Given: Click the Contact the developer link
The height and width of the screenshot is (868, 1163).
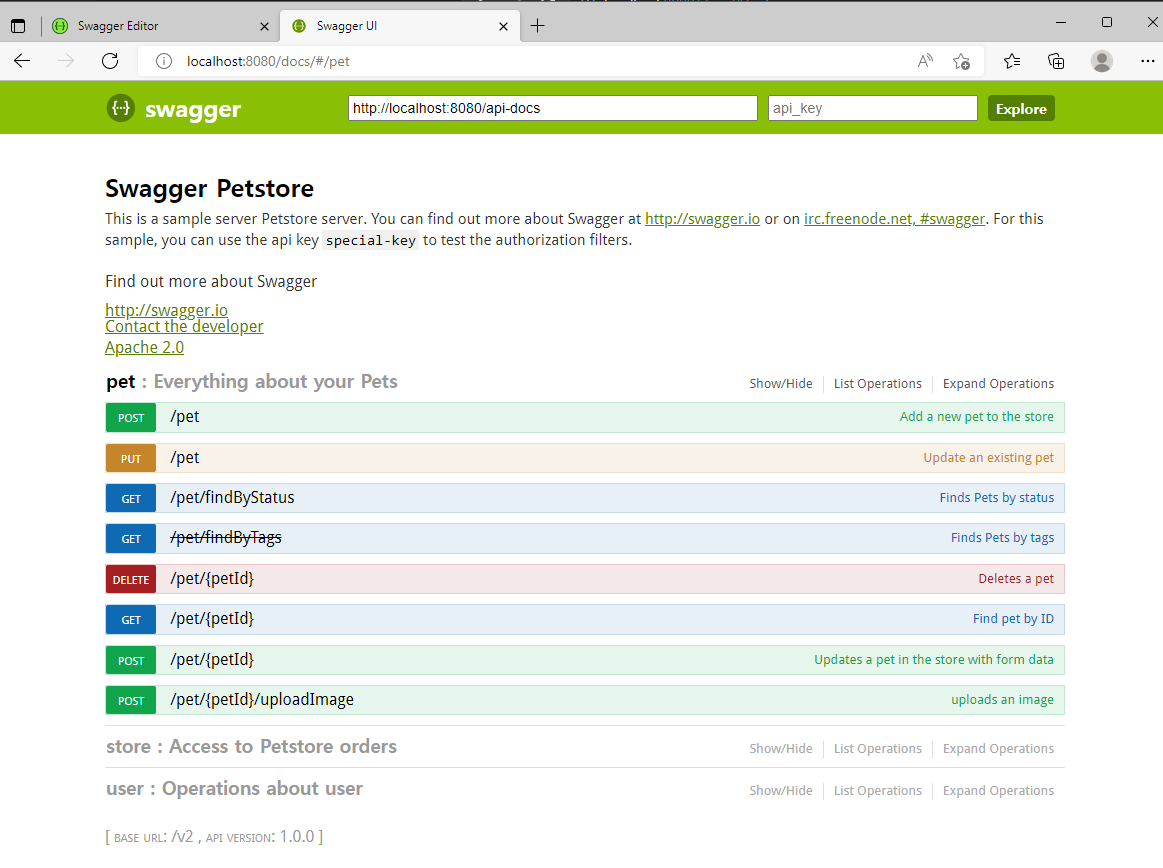Looking at the screenshot, I should 184,326.
